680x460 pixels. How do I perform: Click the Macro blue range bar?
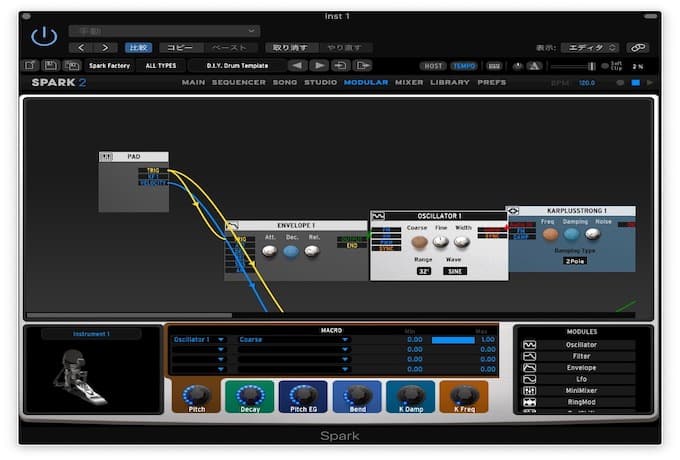tap(453, 340)
